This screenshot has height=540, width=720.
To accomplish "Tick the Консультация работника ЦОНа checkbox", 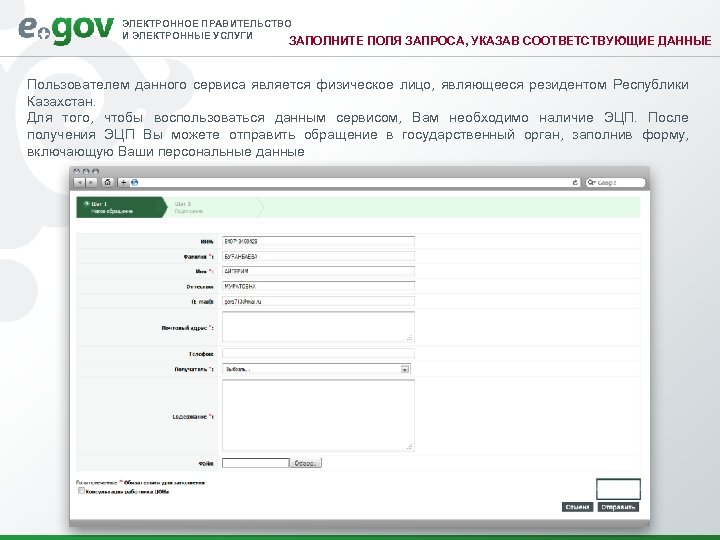I will [81, 491].
